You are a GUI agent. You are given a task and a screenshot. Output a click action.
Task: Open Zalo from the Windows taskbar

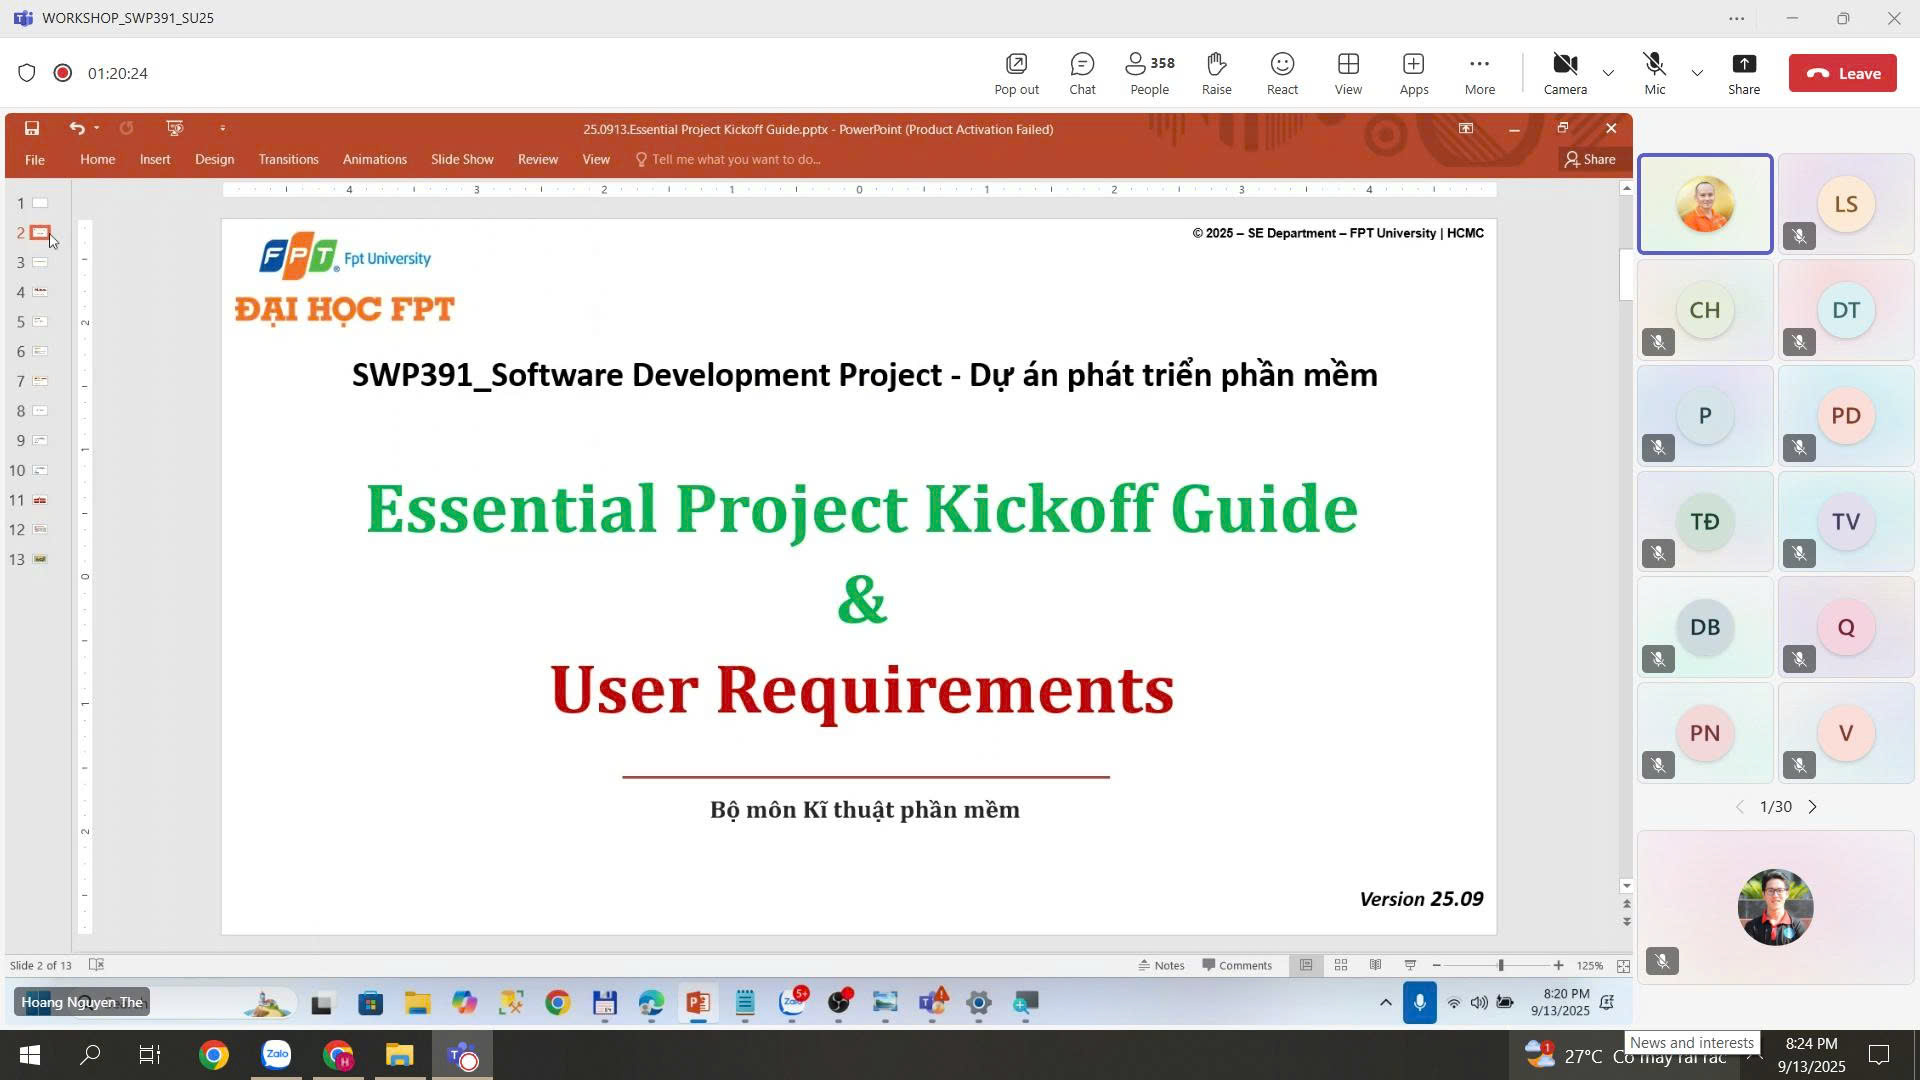click(276, 1055)
